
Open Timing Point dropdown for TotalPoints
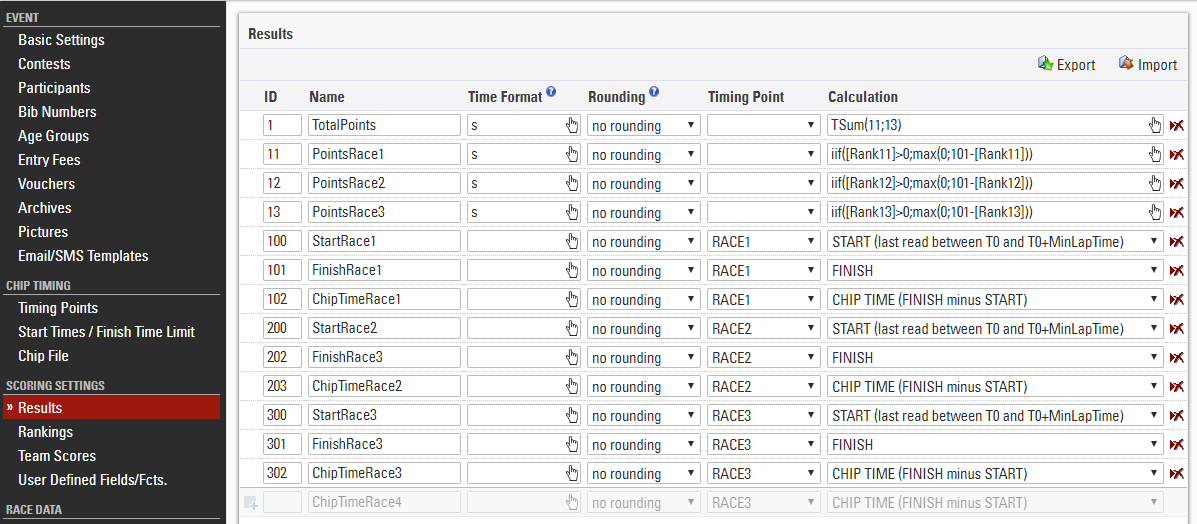coord(763,125)
